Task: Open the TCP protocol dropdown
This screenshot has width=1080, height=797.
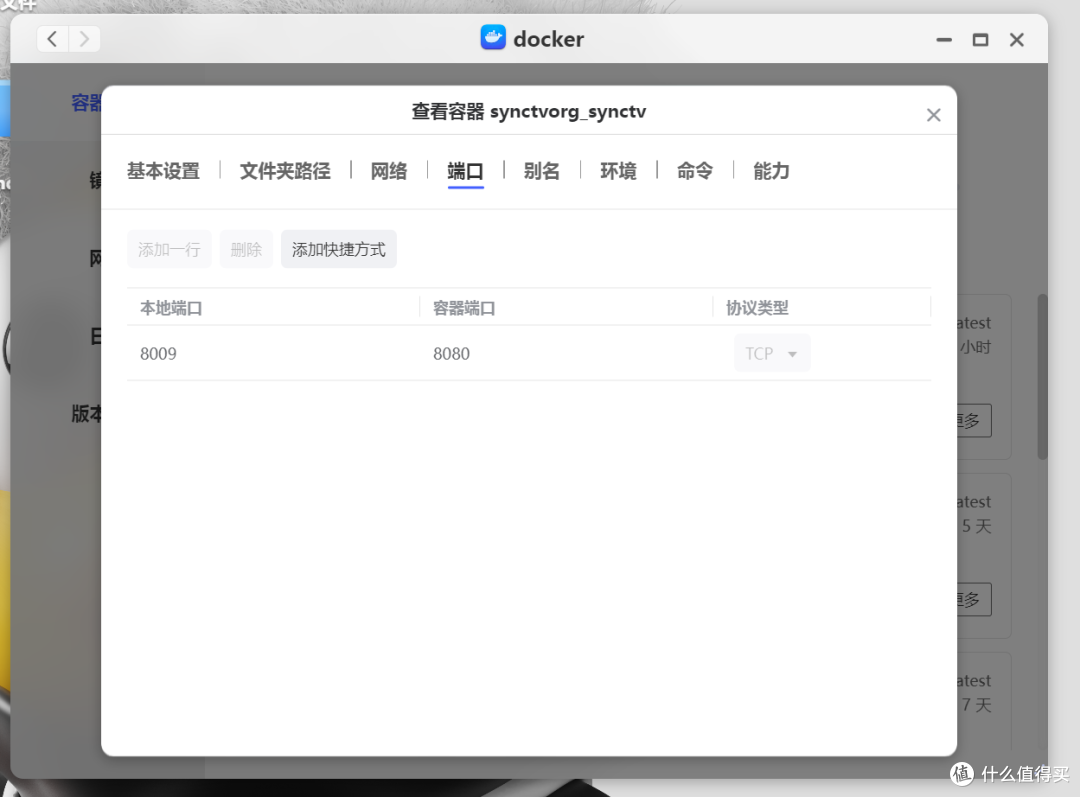Action: point(772,353)
